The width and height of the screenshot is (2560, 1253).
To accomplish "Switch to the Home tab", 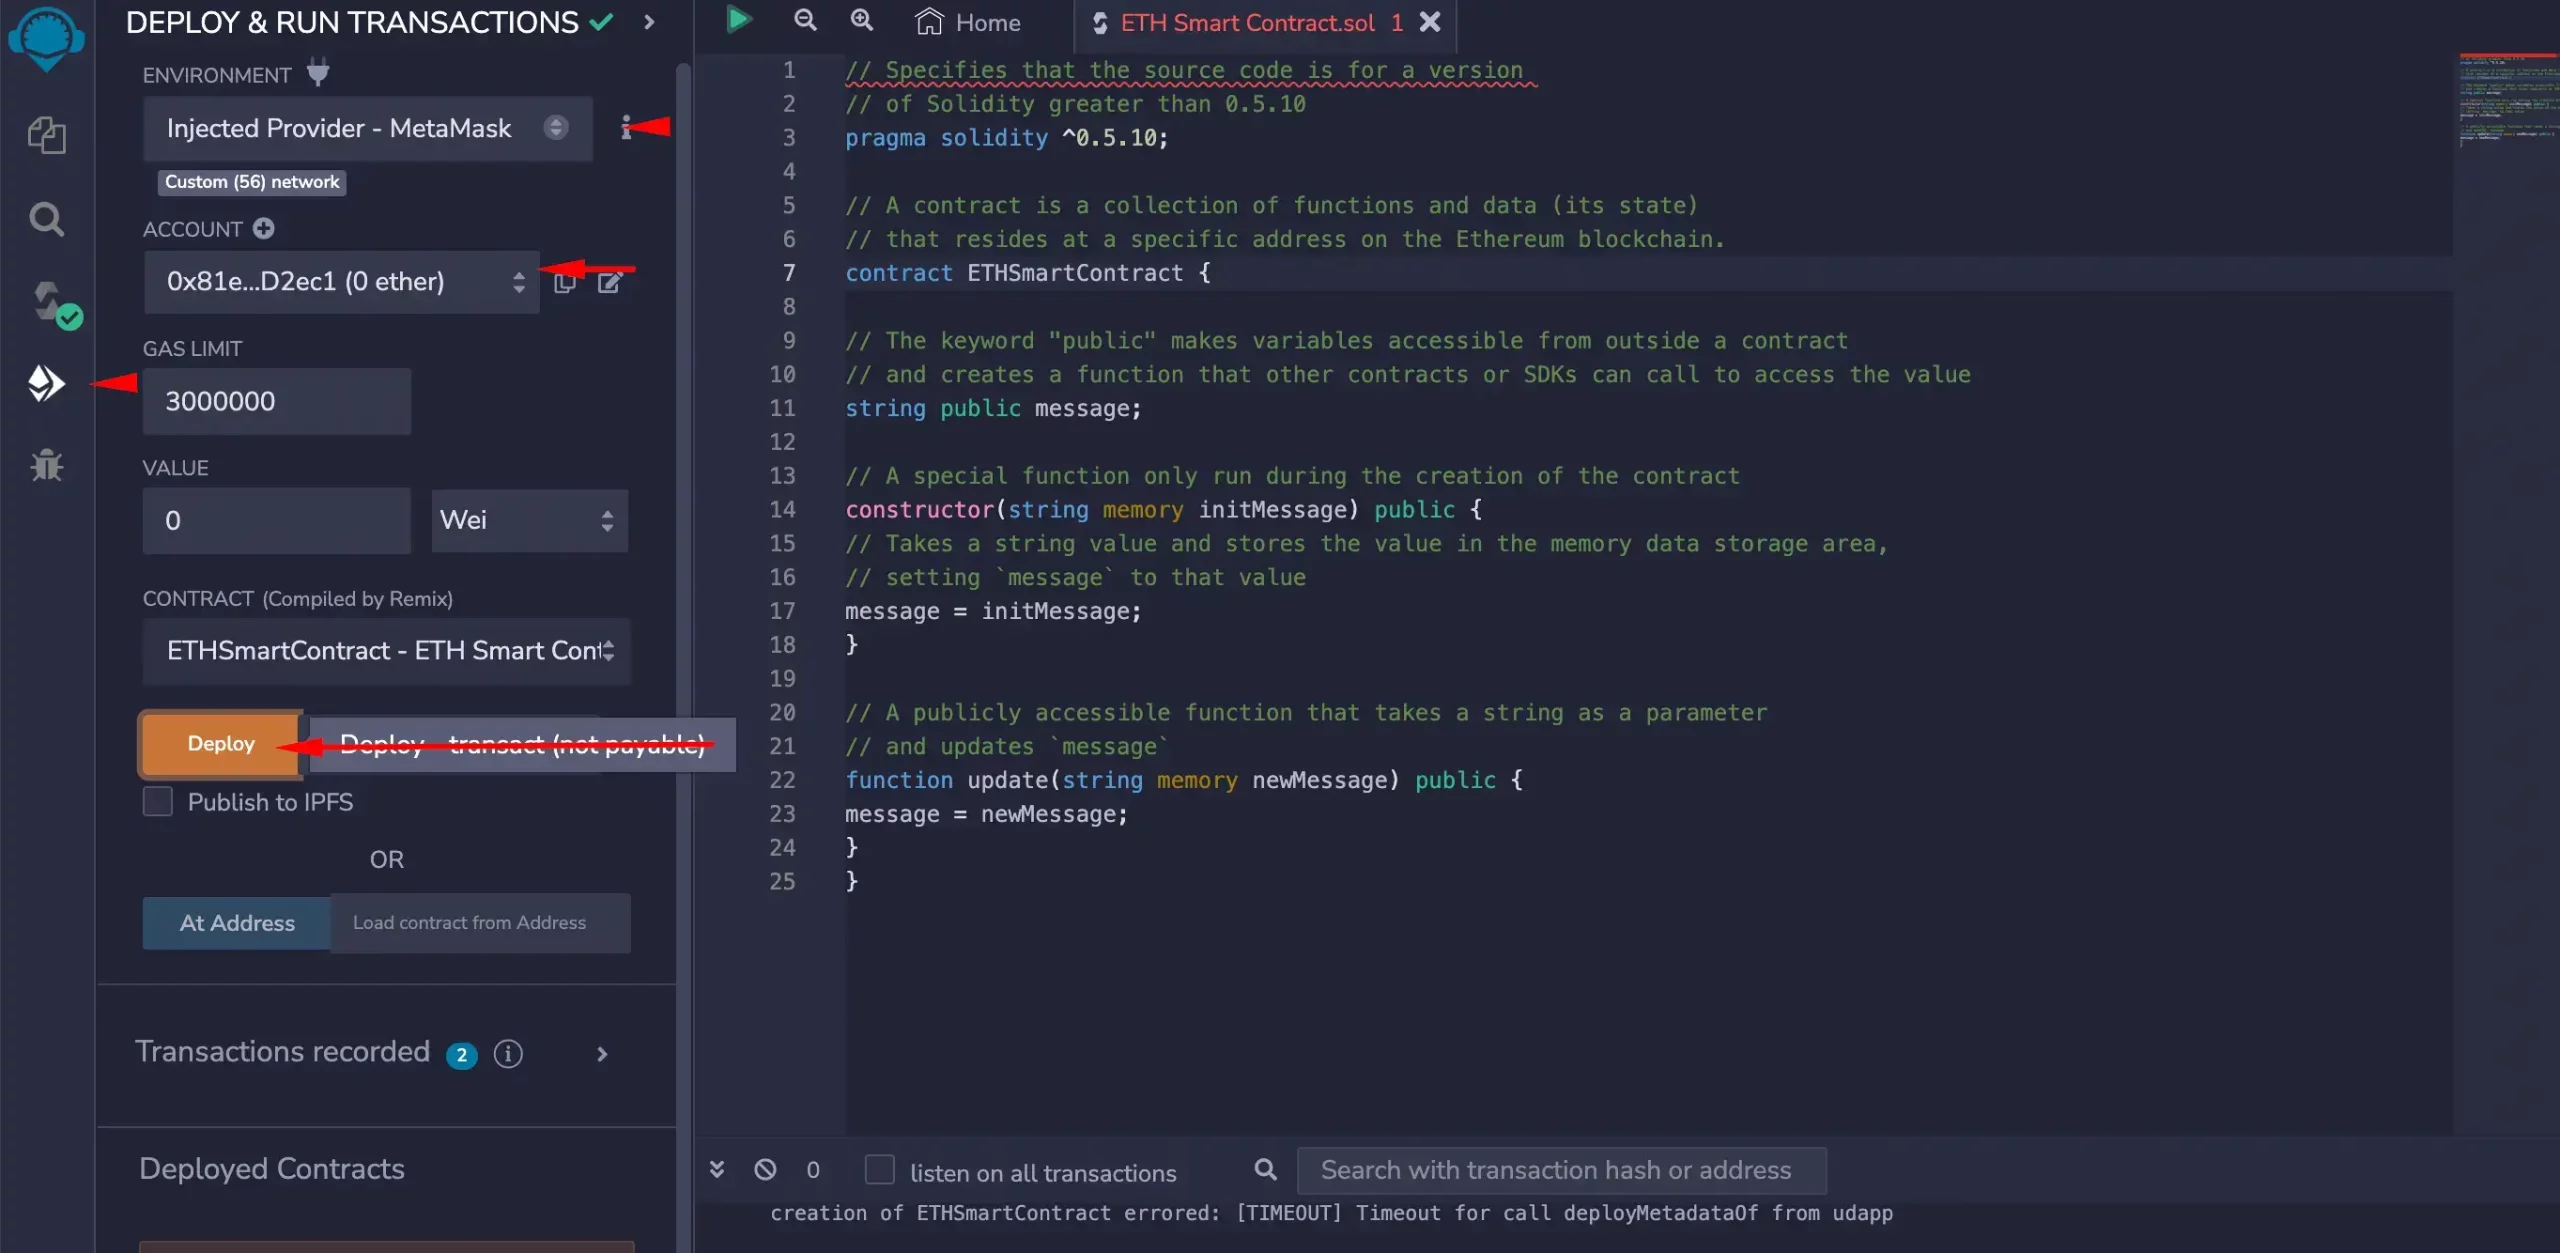I will (968, 22).
